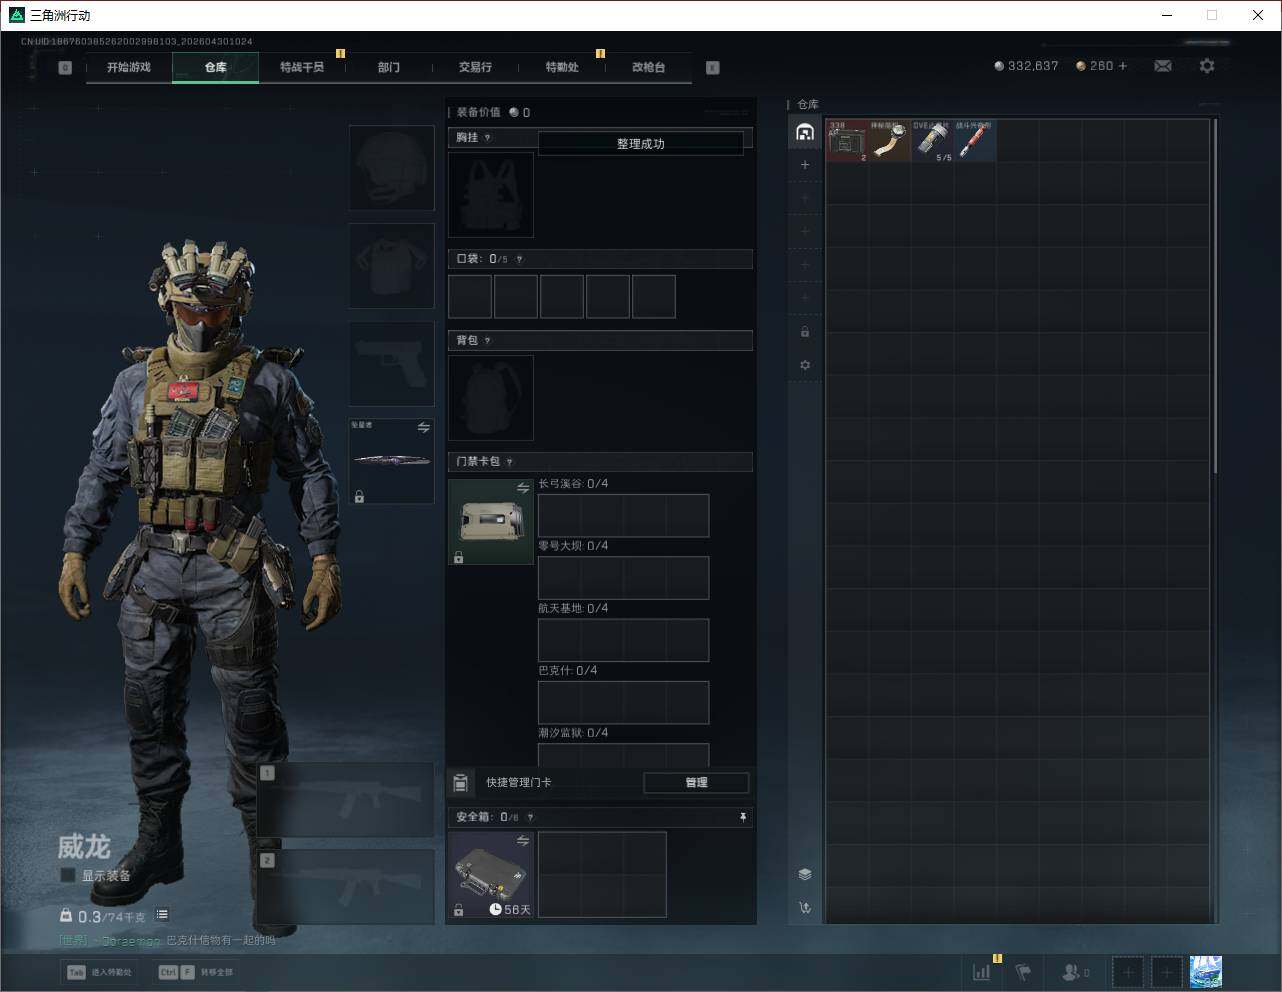The width and height of the screenshot is (1282, 992).
Task: Select the .338 ammo box item
Action: [x=847, y=141]
